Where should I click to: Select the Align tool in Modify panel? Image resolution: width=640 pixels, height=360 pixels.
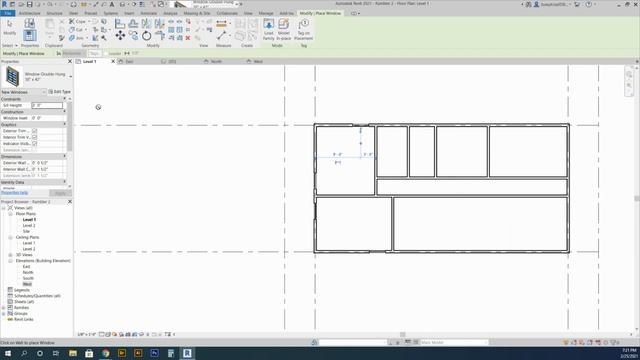pos(120,23)
